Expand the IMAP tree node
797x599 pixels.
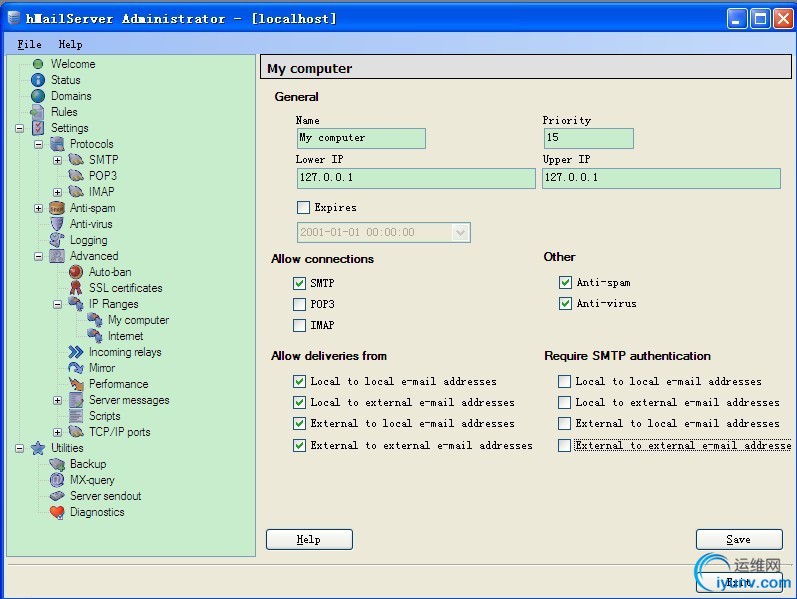pyautogui.click(x=57, y=193)
